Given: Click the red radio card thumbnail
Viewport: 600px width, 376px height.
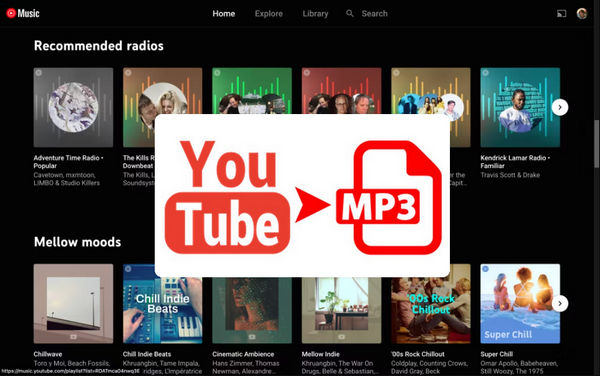Looking at the screenshot, I should click(x=341, y=91).
